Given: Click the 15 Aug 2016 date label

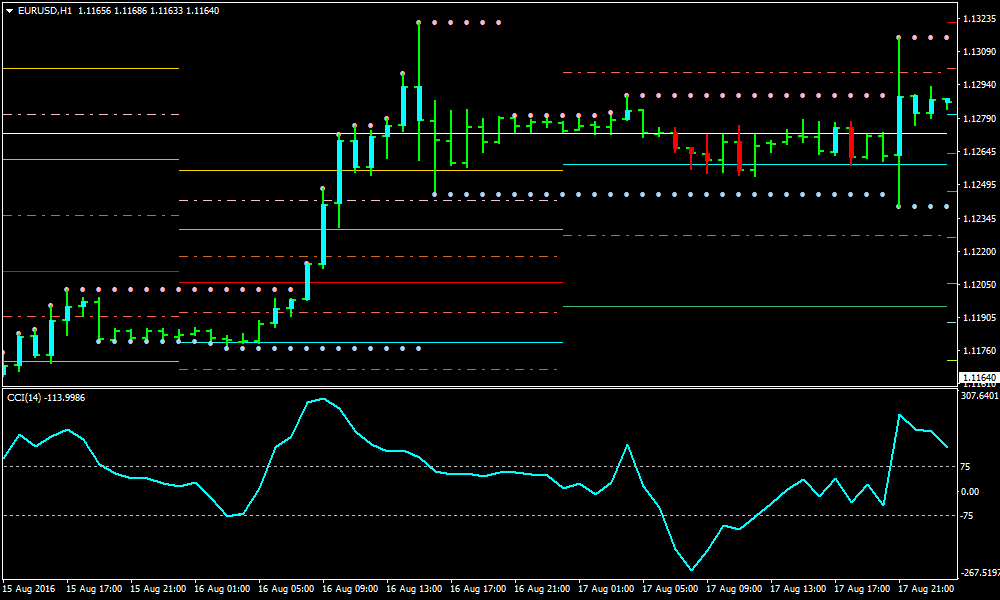Looking at the screenshot, I should (28, 589).
